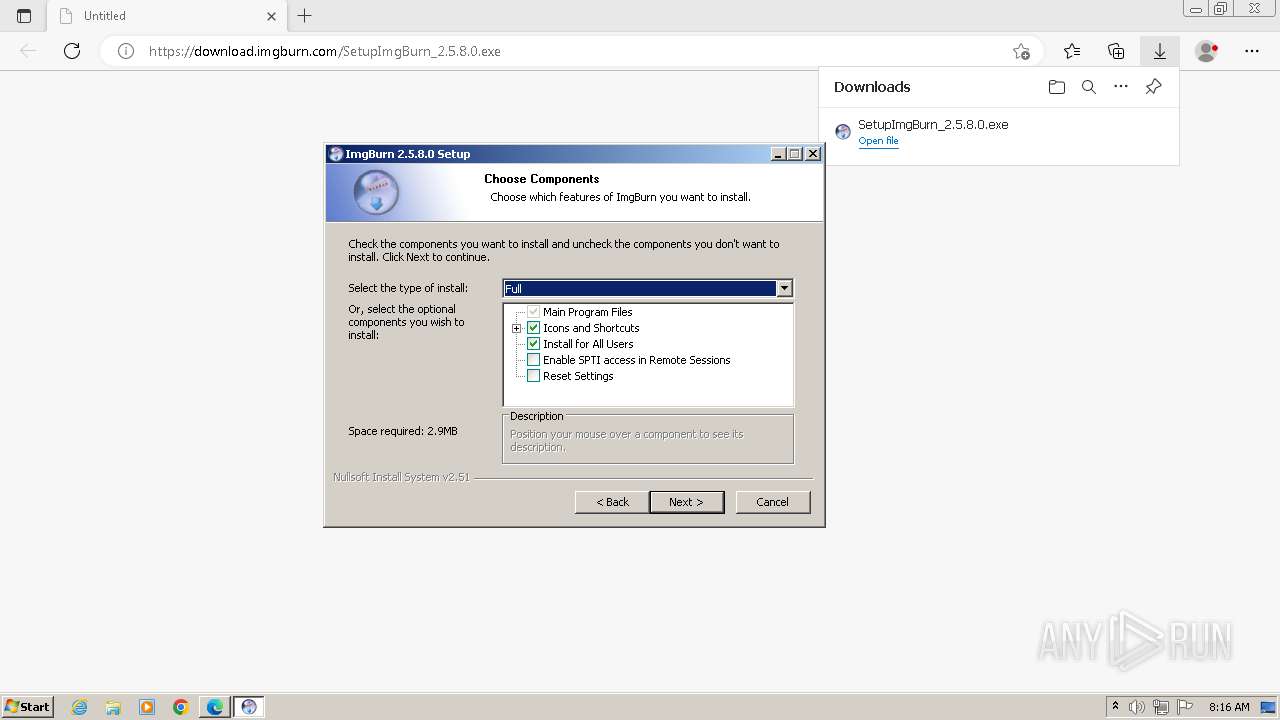The width and height of the screenshot is (1280, 720).
Task: Enable SPTI access in Remote Sessions
Action: pyautogui.click(x=533, y=360)
